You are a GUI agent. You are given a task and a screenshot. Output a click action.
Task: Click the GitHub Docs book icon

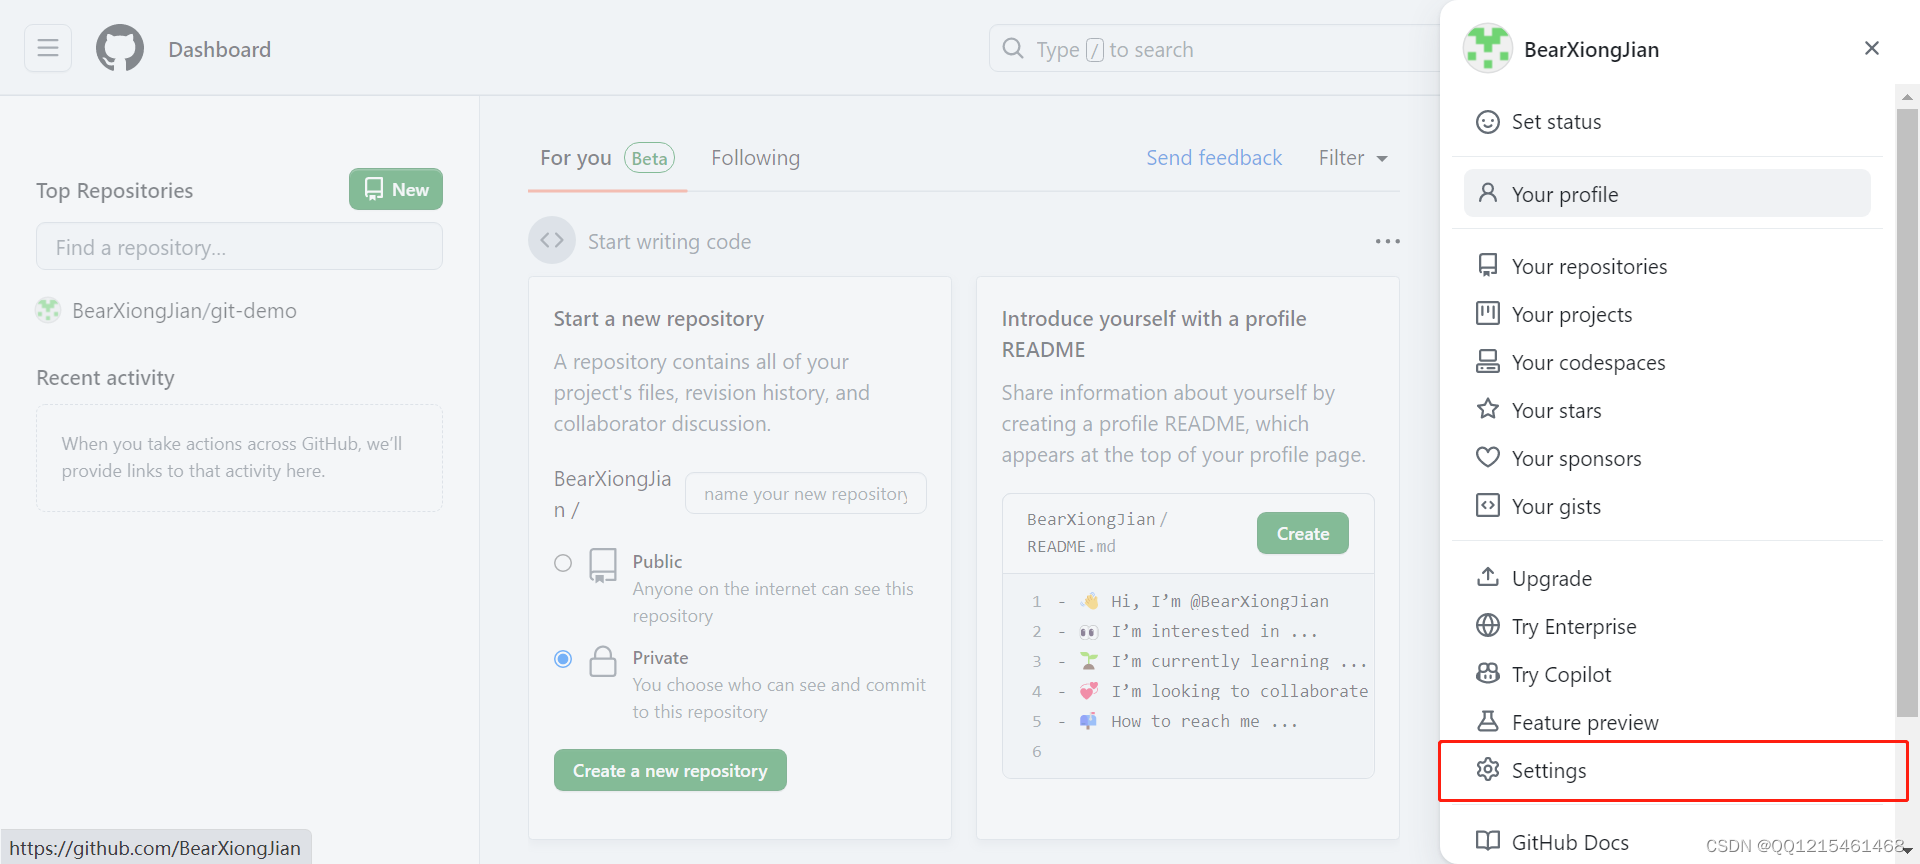pos(1488,841)
